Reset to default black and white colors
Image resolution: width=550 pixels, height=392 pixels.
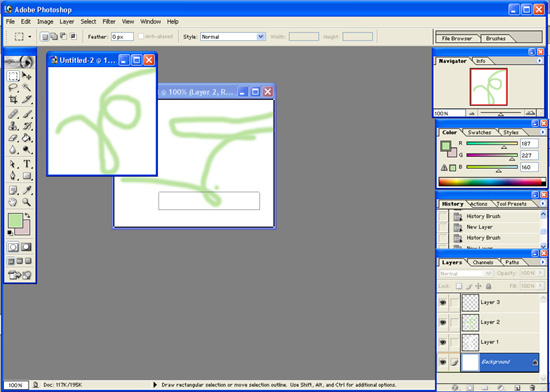10,233
